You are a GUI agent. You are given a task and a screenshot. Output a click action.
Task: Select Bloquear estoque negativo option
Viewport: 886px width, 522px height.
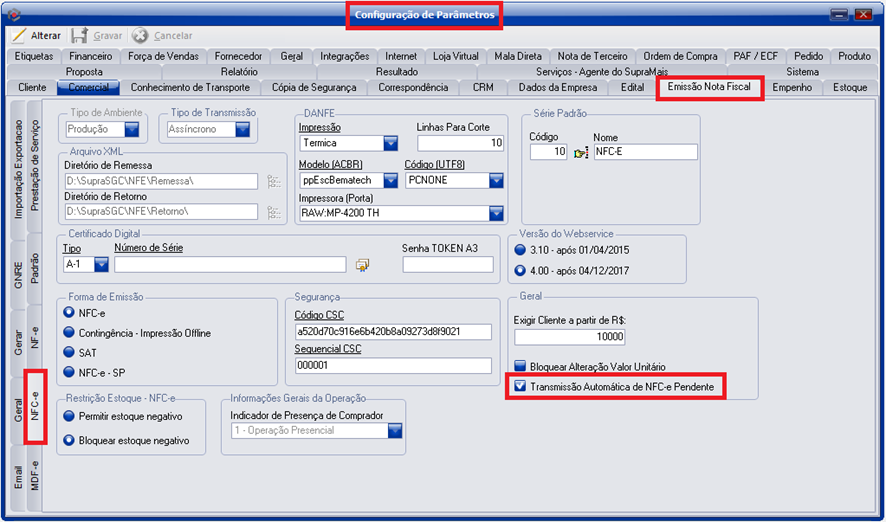70,440
